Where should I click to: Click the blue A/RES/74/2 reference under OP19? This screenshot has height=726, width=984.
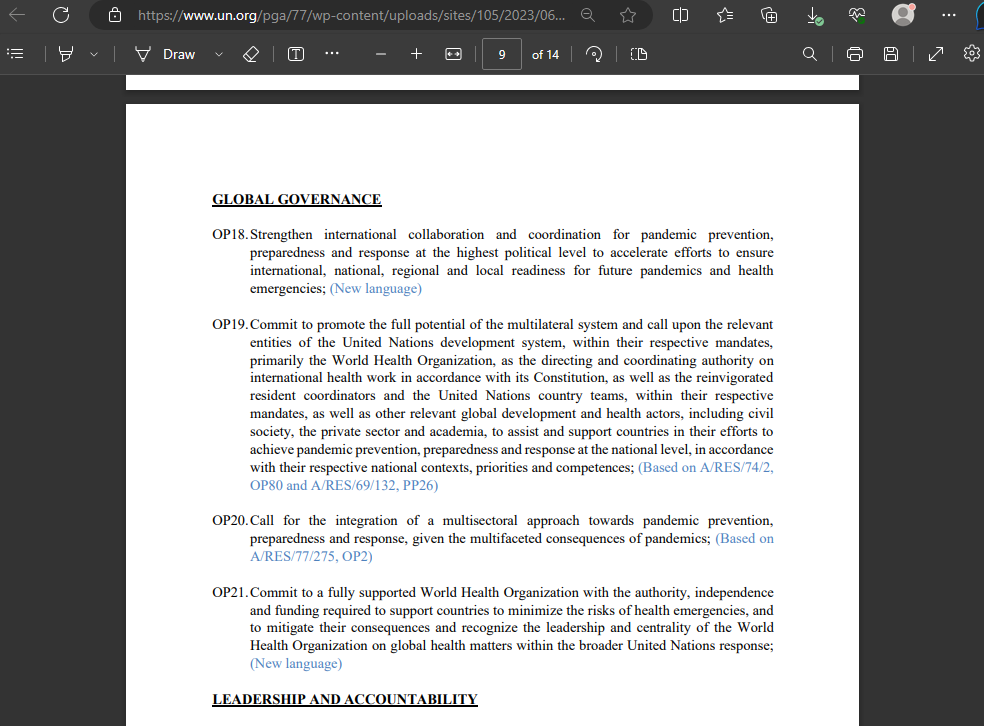[736, 467]
